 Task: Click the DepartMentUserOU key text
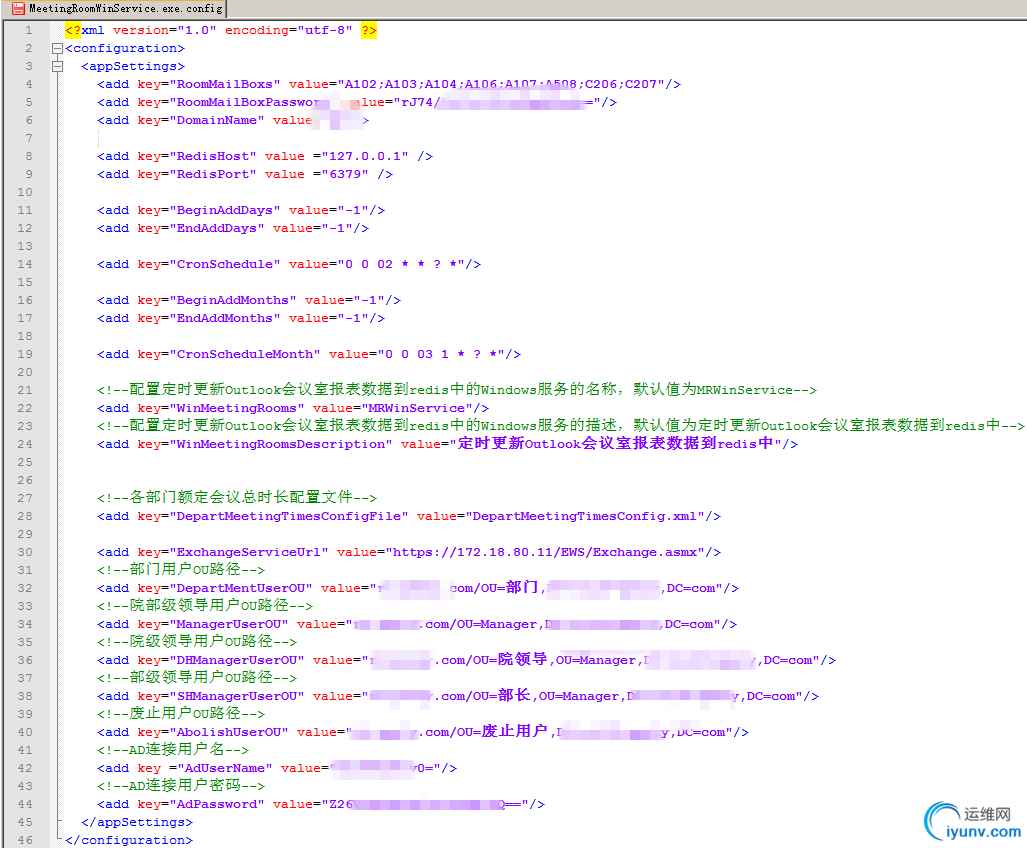coord(241,589)
